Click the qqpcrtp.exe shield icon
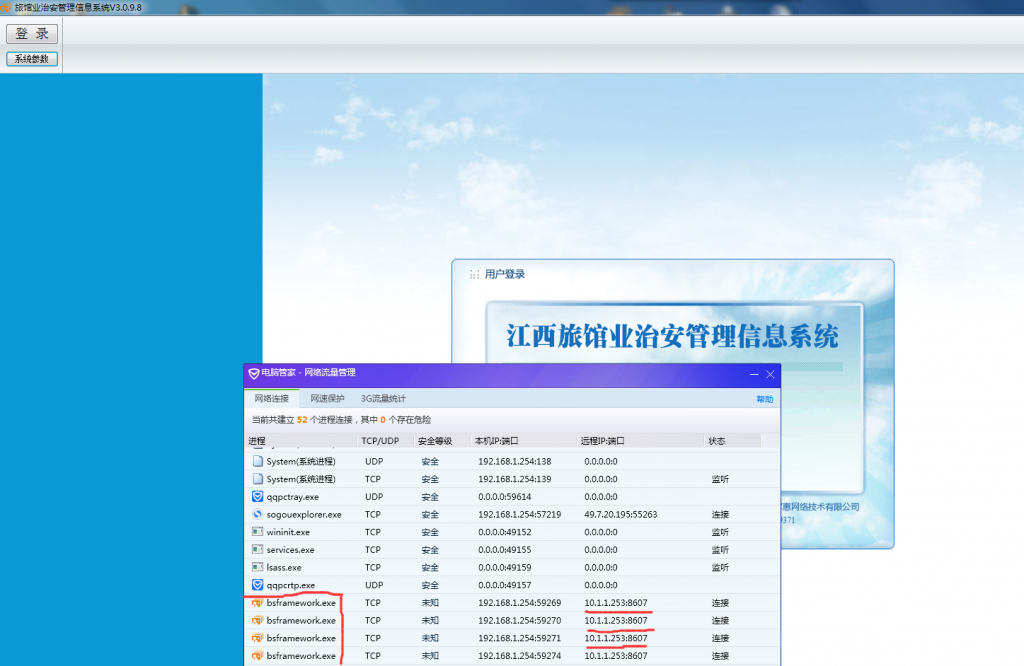The width and height of the screenshot is (1024, 666). tap(257, 585)
